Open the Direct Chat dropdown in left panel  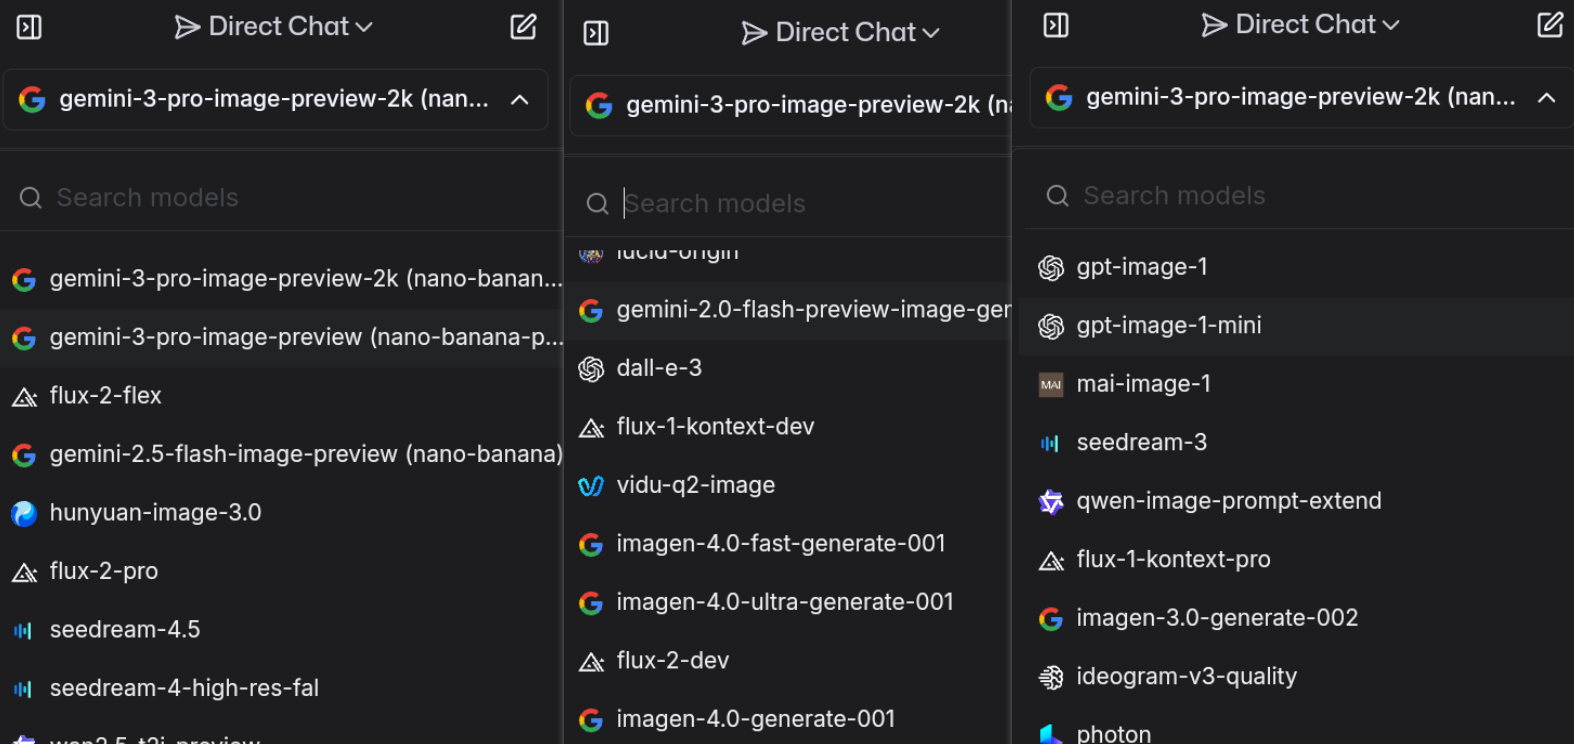pos(274,27)
